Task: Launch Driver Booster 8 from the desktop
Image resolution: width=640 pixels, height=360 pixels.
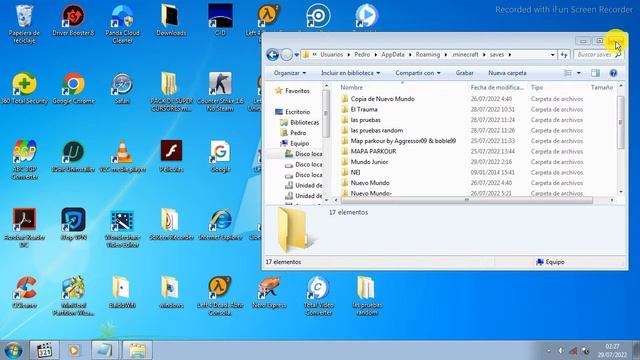Action: coord(73,20)
